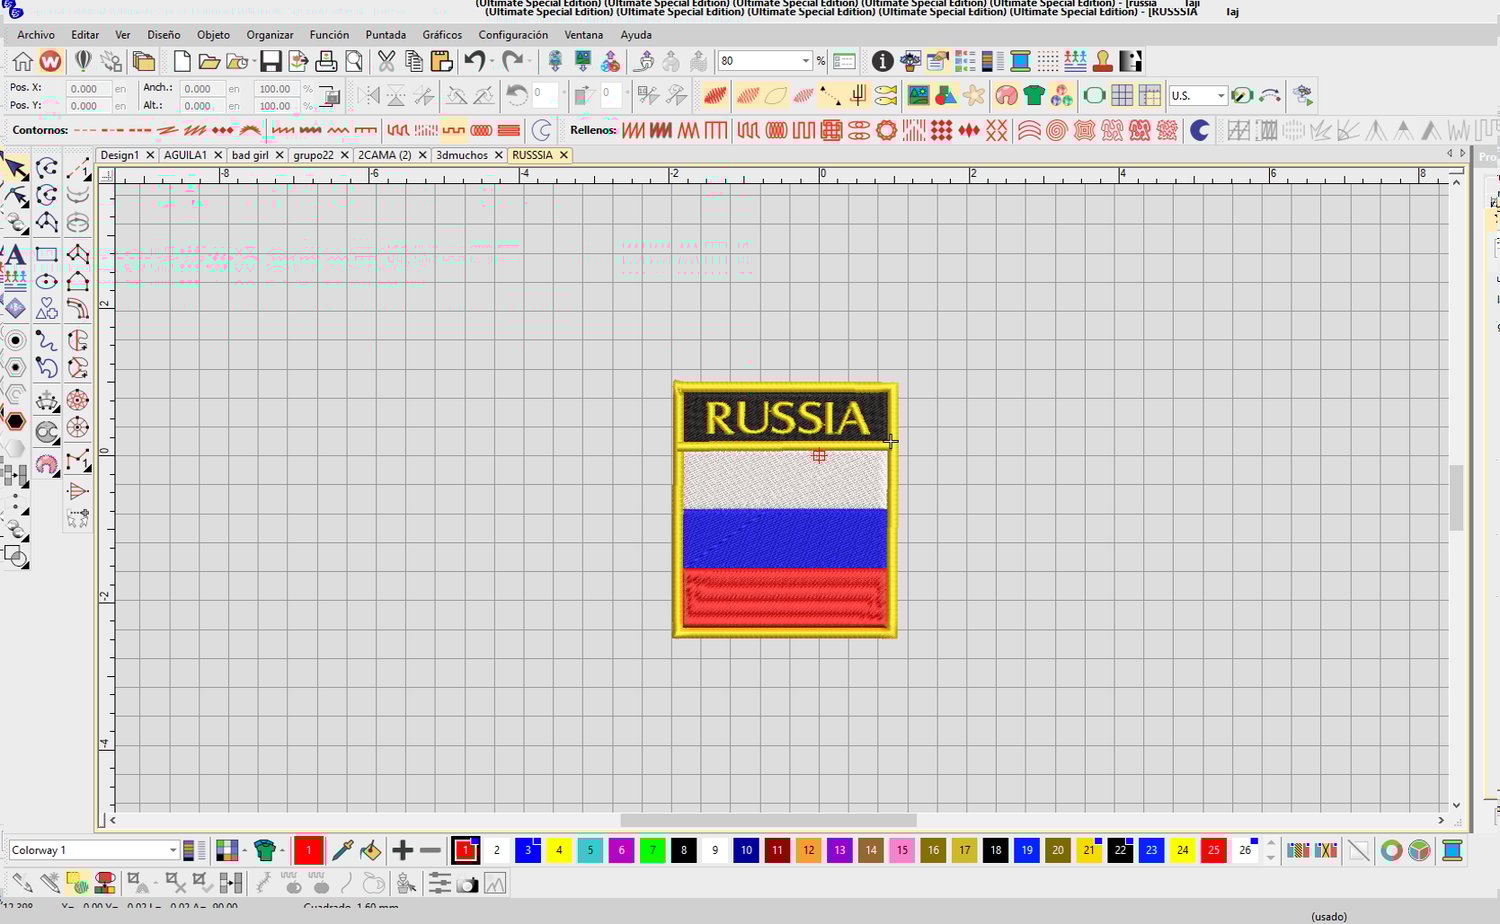Open the Diseño menu
Viewport: 1500px width, 924px height.
pyautogui.click(x=163, y=35)
